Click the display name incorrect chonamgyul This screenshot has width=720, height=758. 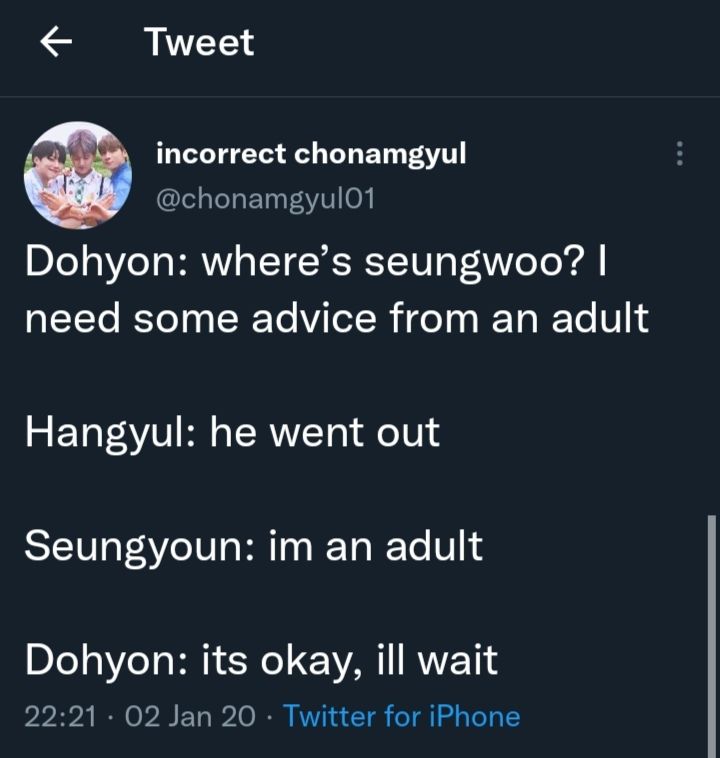311,154
